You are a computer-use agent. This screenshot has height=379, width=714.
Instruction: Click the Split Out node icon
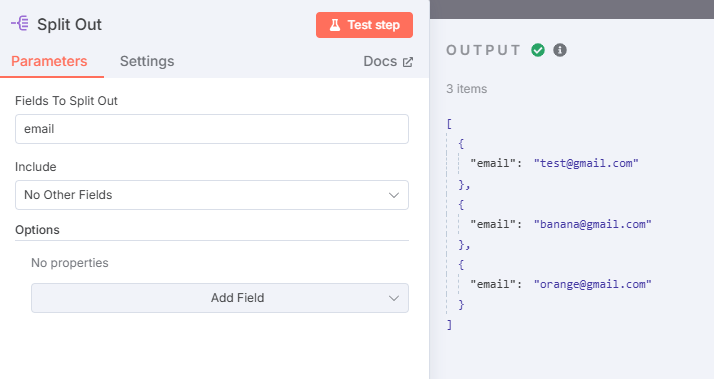(x=20, y=24)
